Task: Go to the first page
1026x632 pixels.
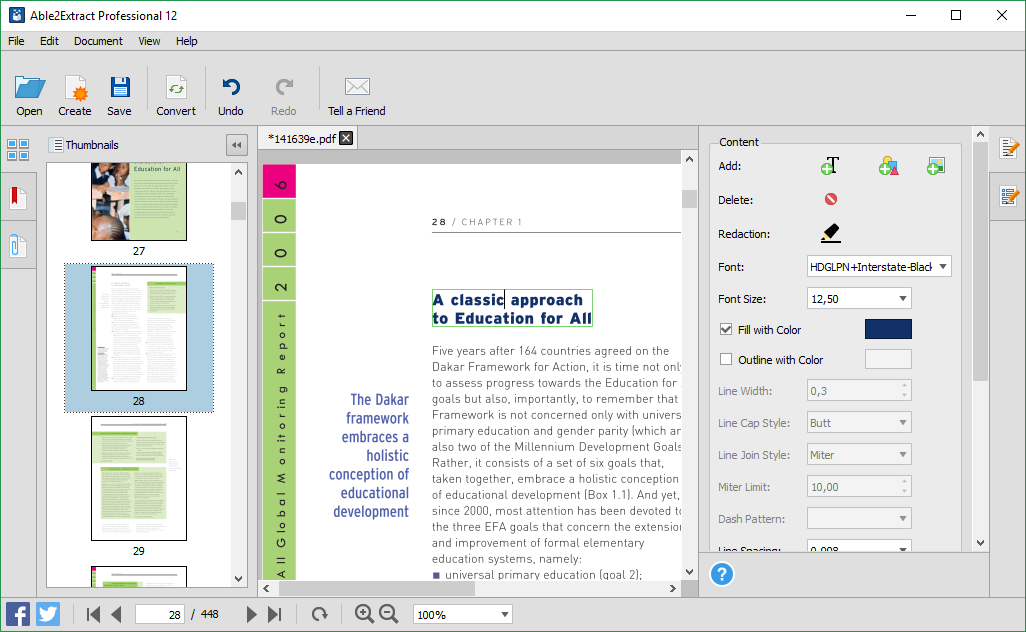Action: coord(93,614)
